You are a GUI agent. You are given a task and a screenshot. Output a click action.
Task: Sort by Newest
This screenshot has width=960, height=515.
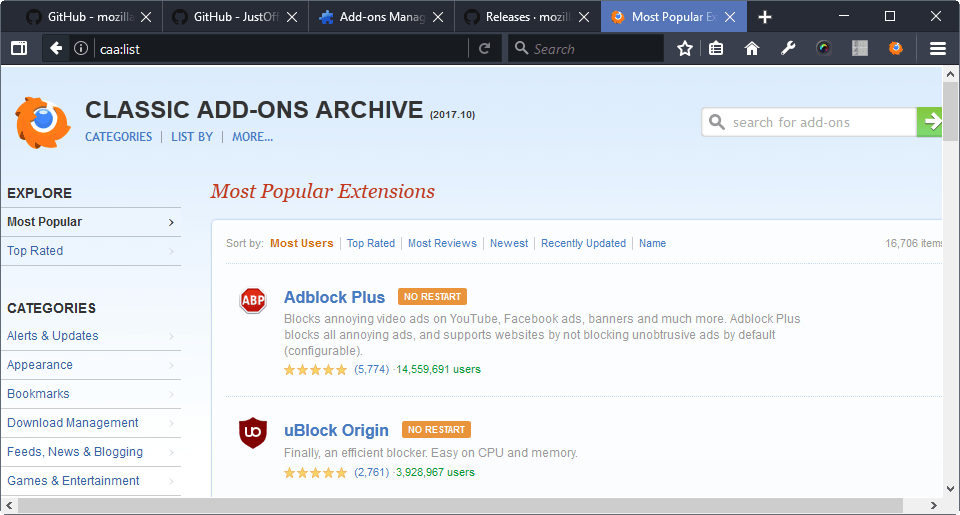[509, 243]
